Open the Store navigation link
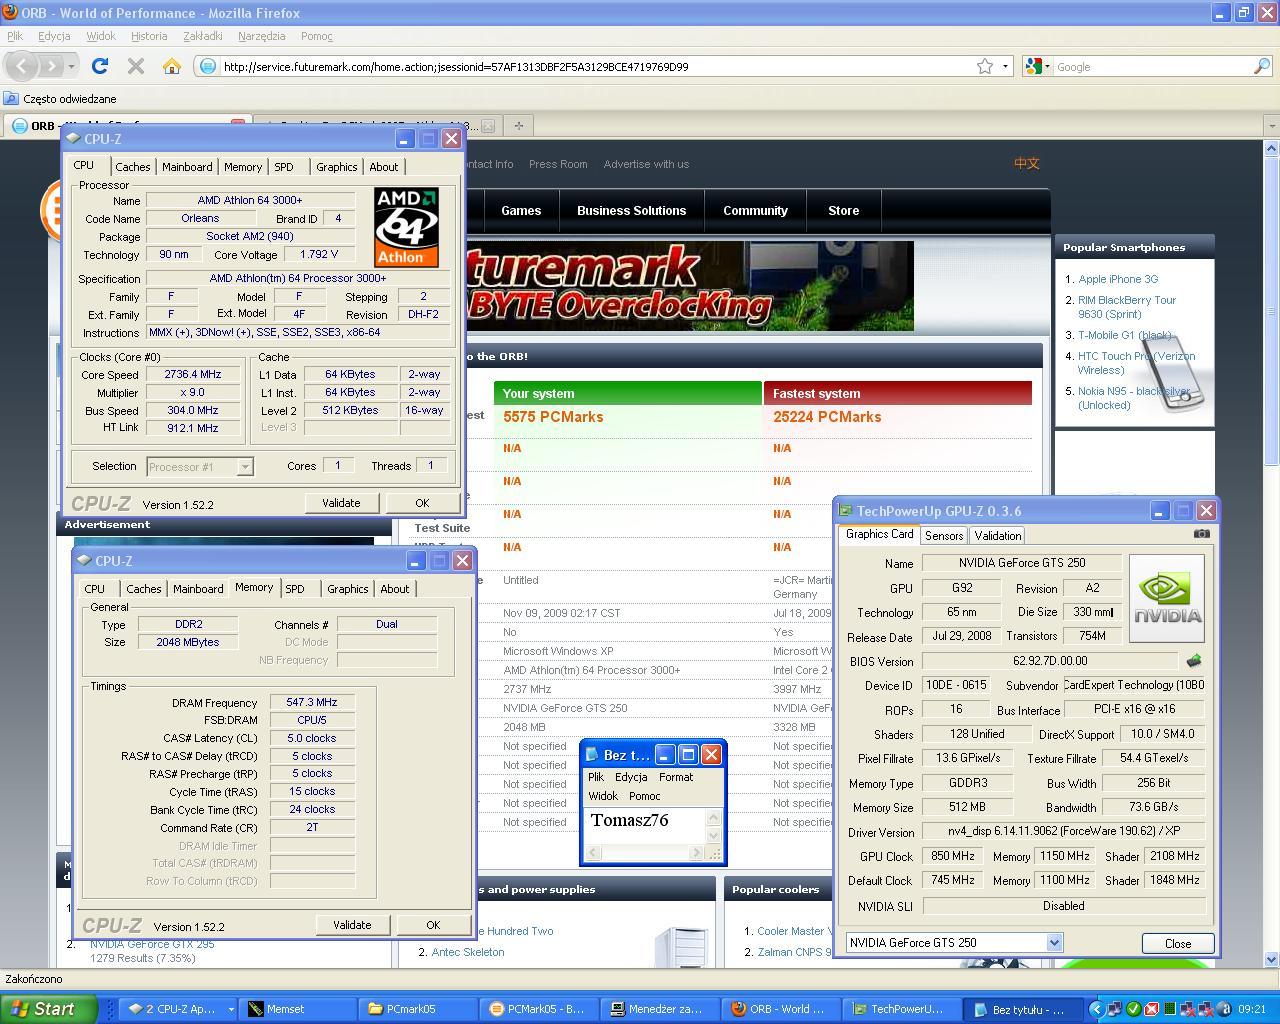The image size is (1280, 1024). click(844, 211)
